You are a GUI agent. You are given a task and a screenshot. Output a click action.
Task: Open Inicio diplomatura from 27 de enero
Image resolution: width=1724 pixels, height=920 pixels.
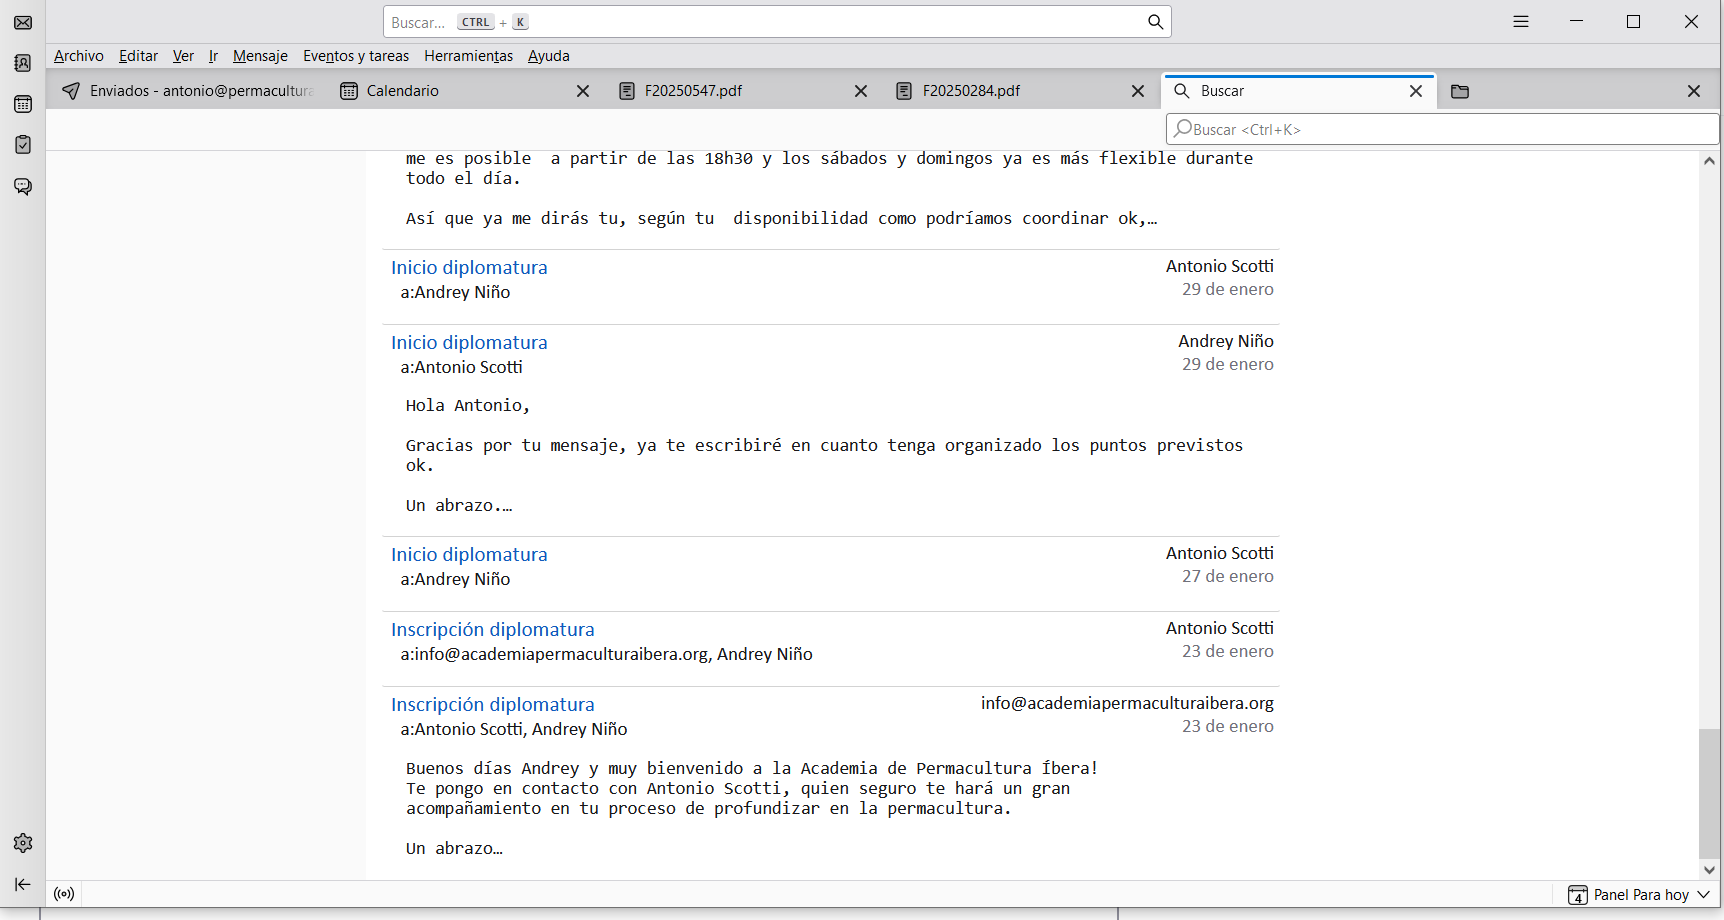coord(469,555)
